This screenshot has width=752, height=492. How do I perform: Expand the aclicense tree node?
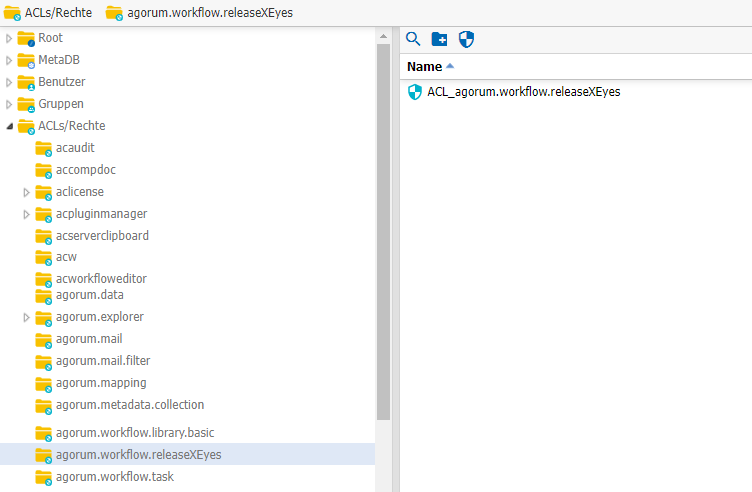(26, 193)
